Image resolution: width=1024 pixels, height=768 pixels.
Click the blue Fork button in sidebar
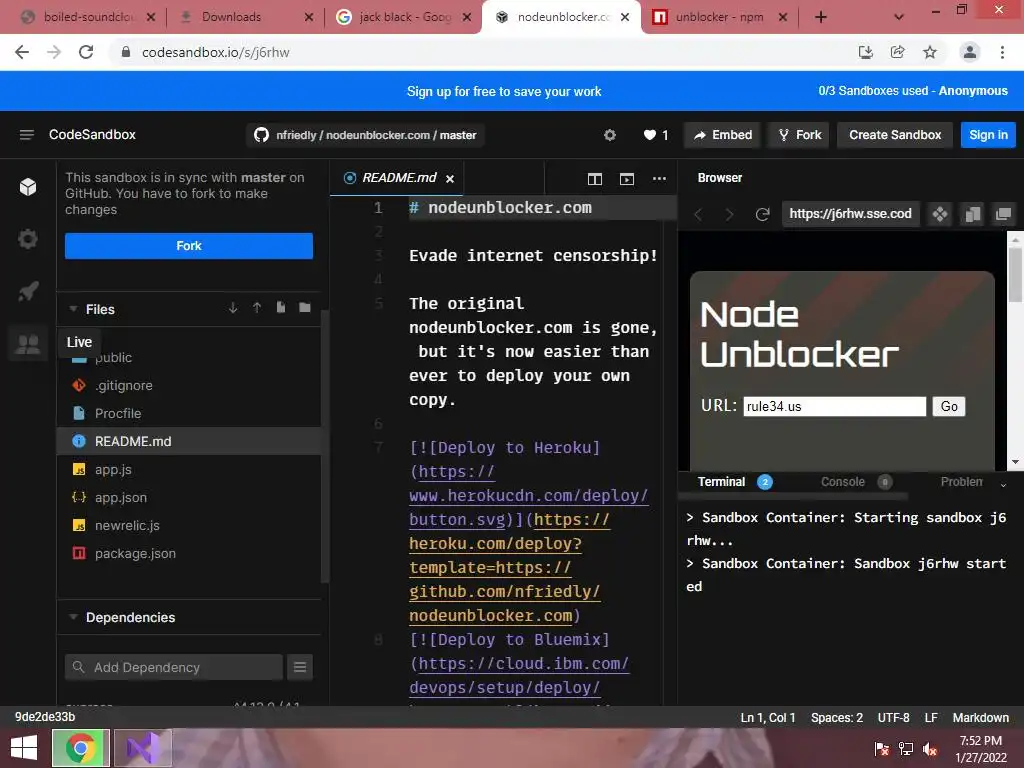click(189, 246)
